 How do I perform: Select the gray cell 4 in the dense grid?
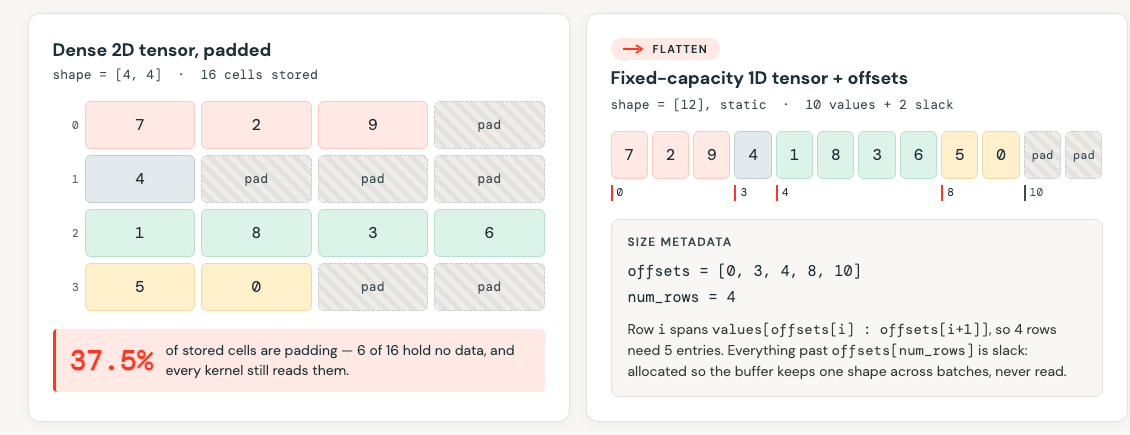tap(140, 179)
